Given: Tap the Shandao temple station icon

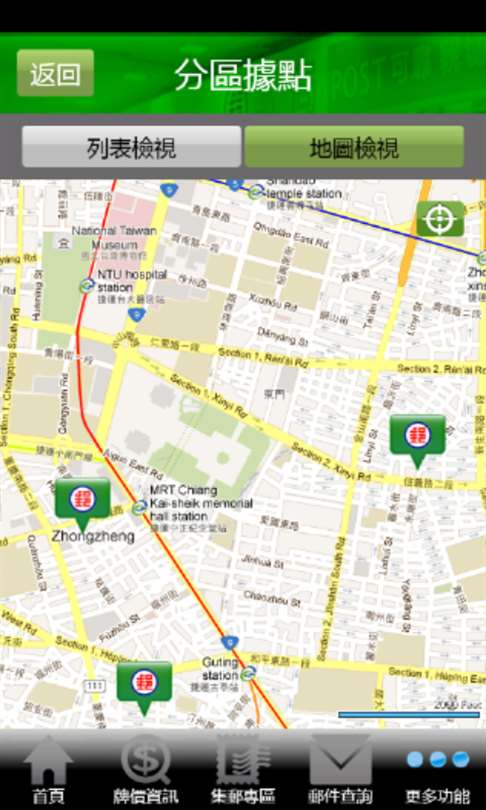Looking at the screenshot, I should click(x=255, y=193).
